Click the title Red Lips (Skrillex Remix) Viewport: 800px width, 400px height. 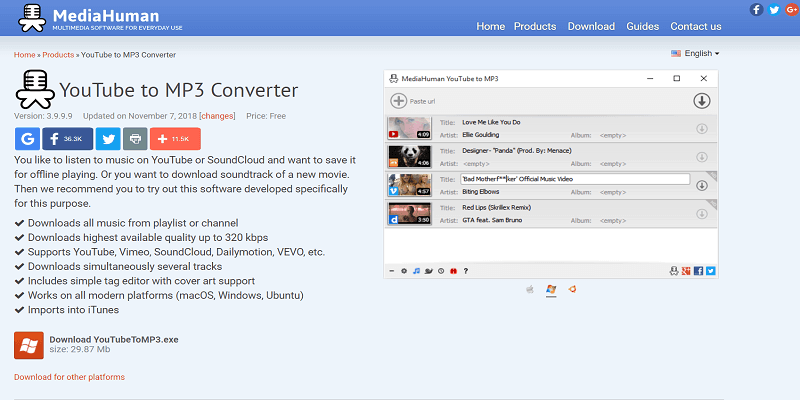coord(496,208)
